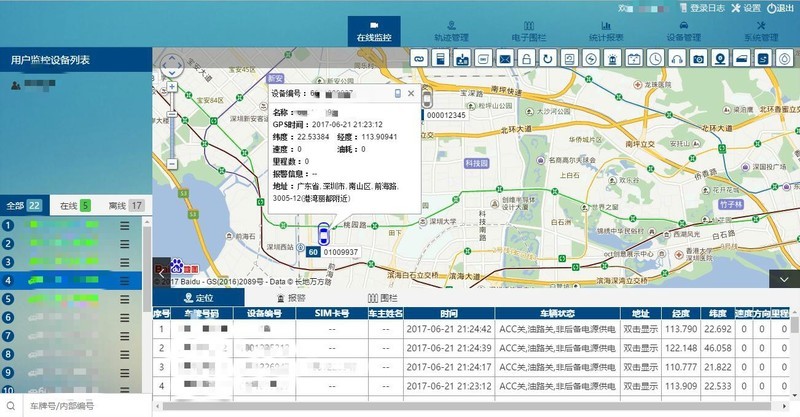
Task: Focus the 车牌号/内部编号 search field
Action: coord(87,406)
